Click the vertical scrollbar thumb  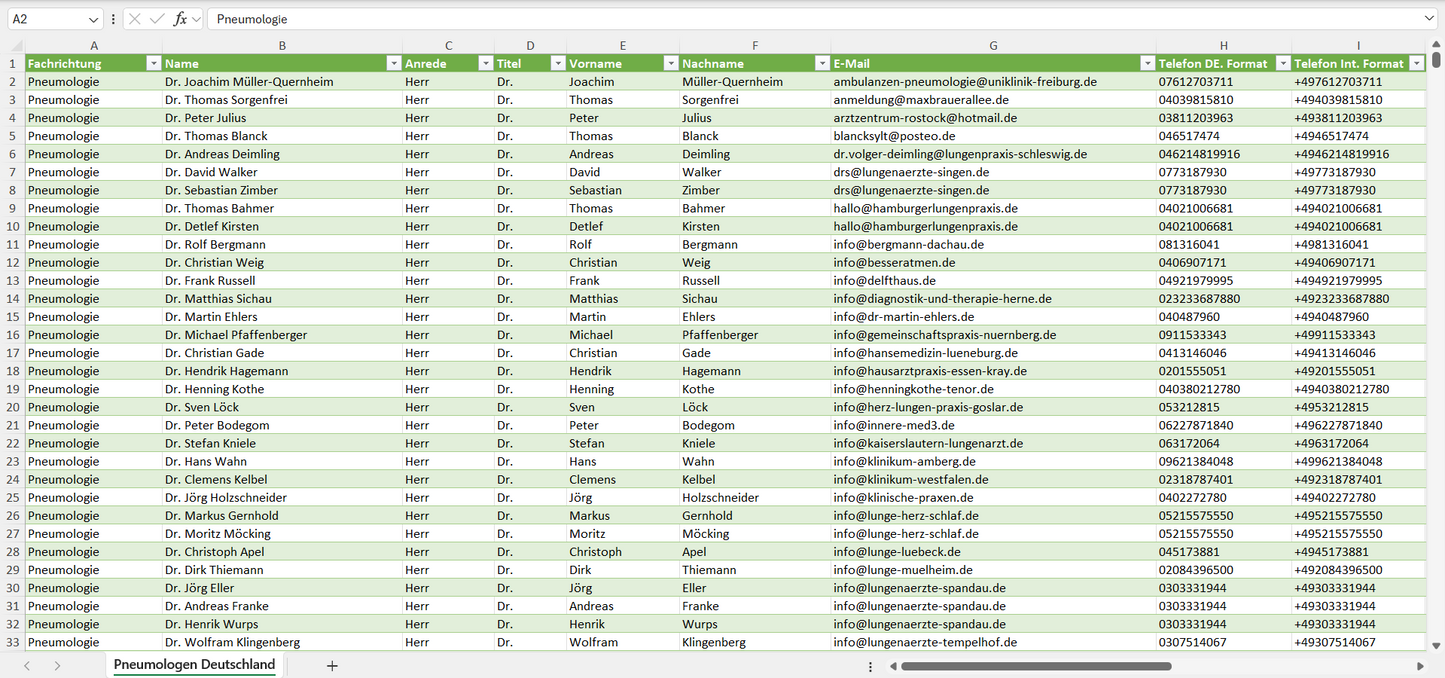click(1437, 60)
